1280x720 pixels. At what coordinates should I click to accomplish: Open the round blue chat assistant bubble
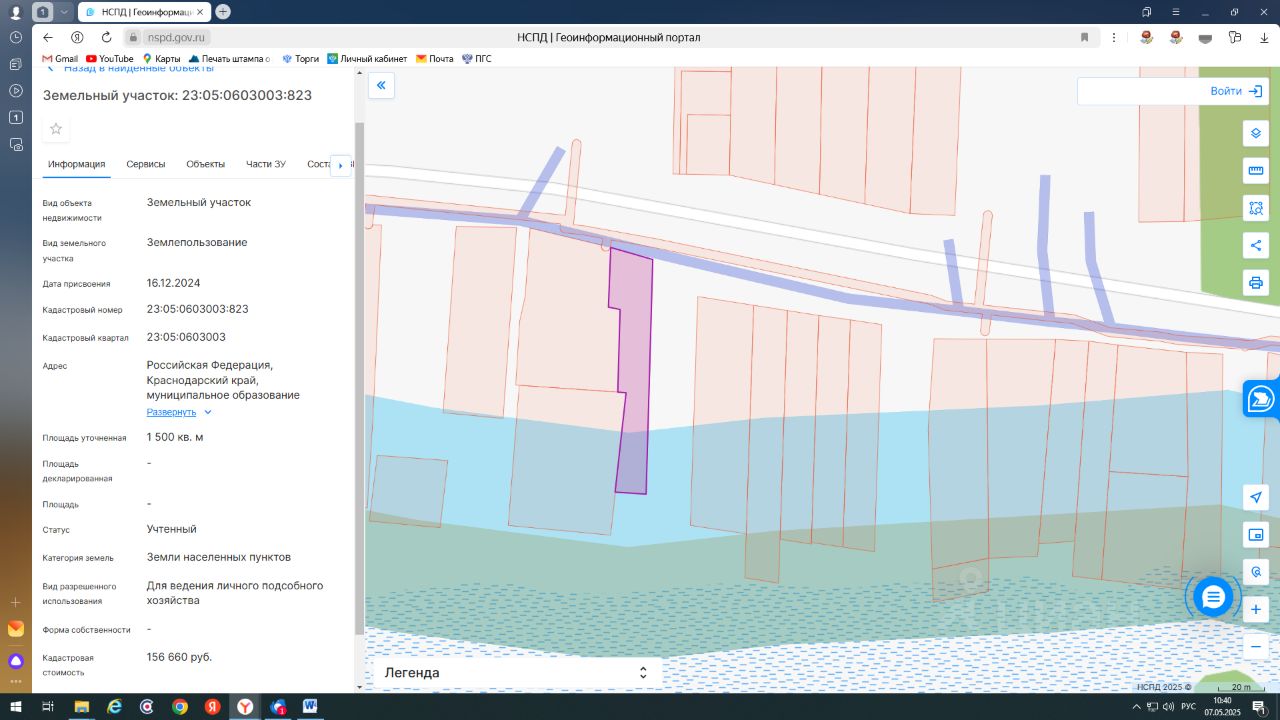(x=1213, y=597)
